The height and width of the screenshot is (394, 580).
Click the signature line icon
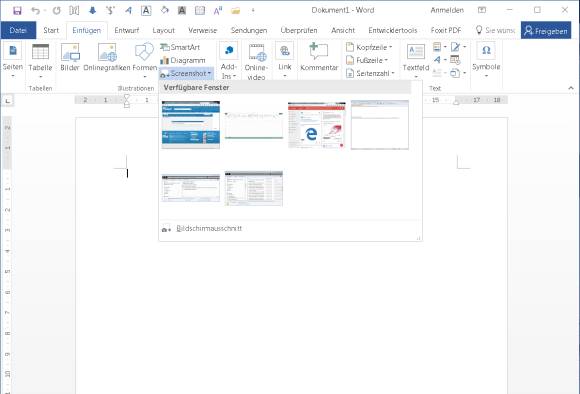coord(458,47)
